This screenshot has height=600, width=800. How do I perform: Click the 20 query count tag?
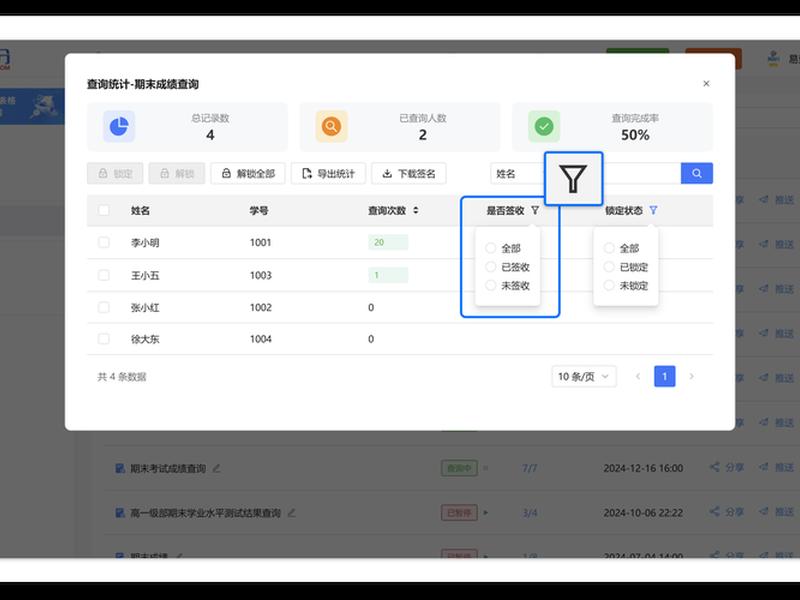click(388, 242)
